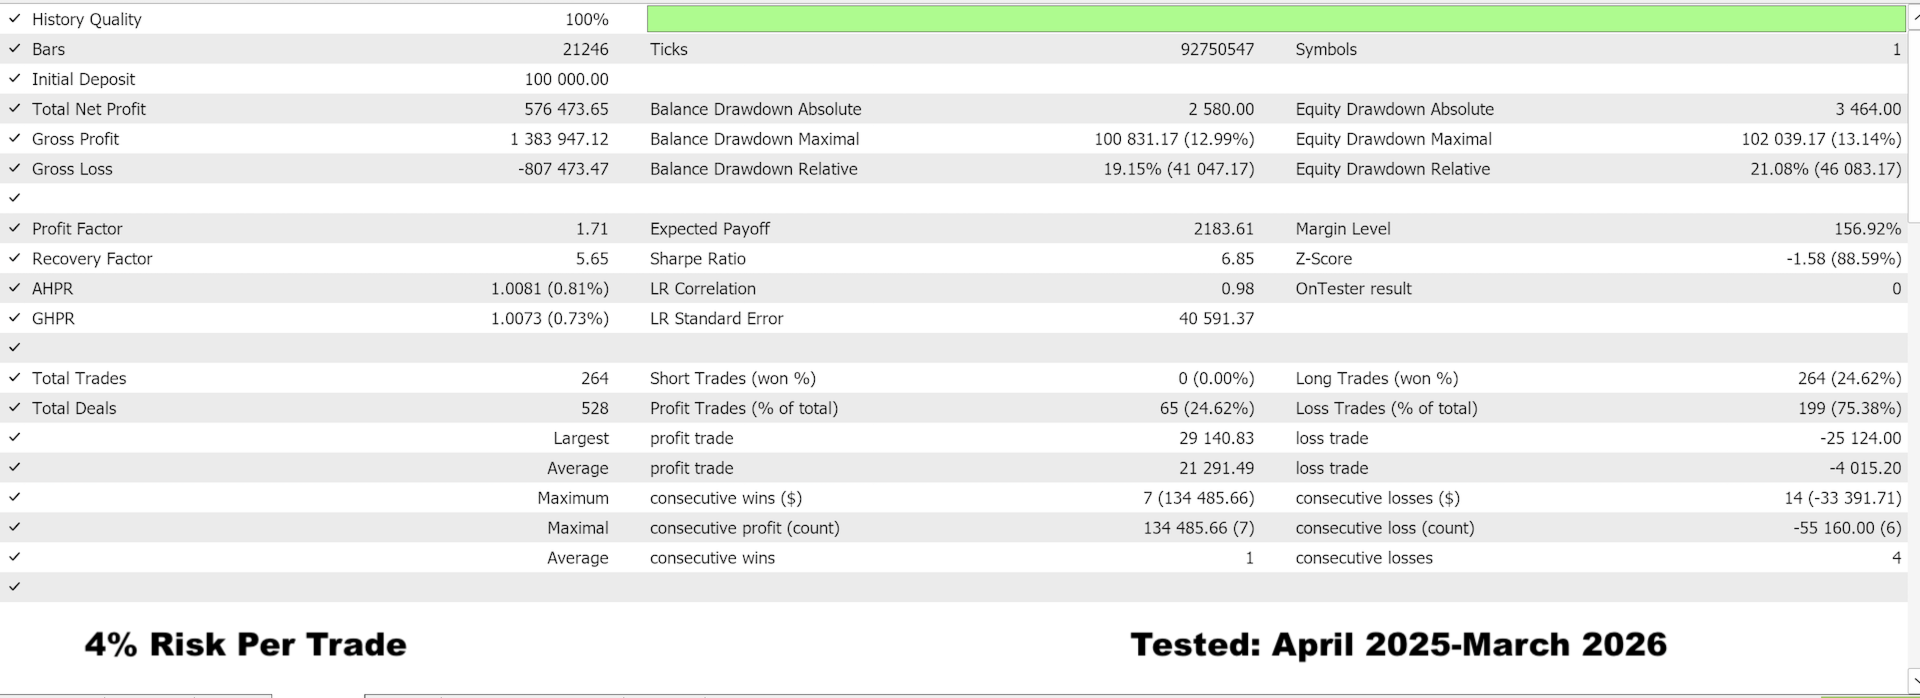Viewport: 1920px width, 698px height.
Task: Select the checkmark next to Profit Factor
Action: tap(14, 229)
